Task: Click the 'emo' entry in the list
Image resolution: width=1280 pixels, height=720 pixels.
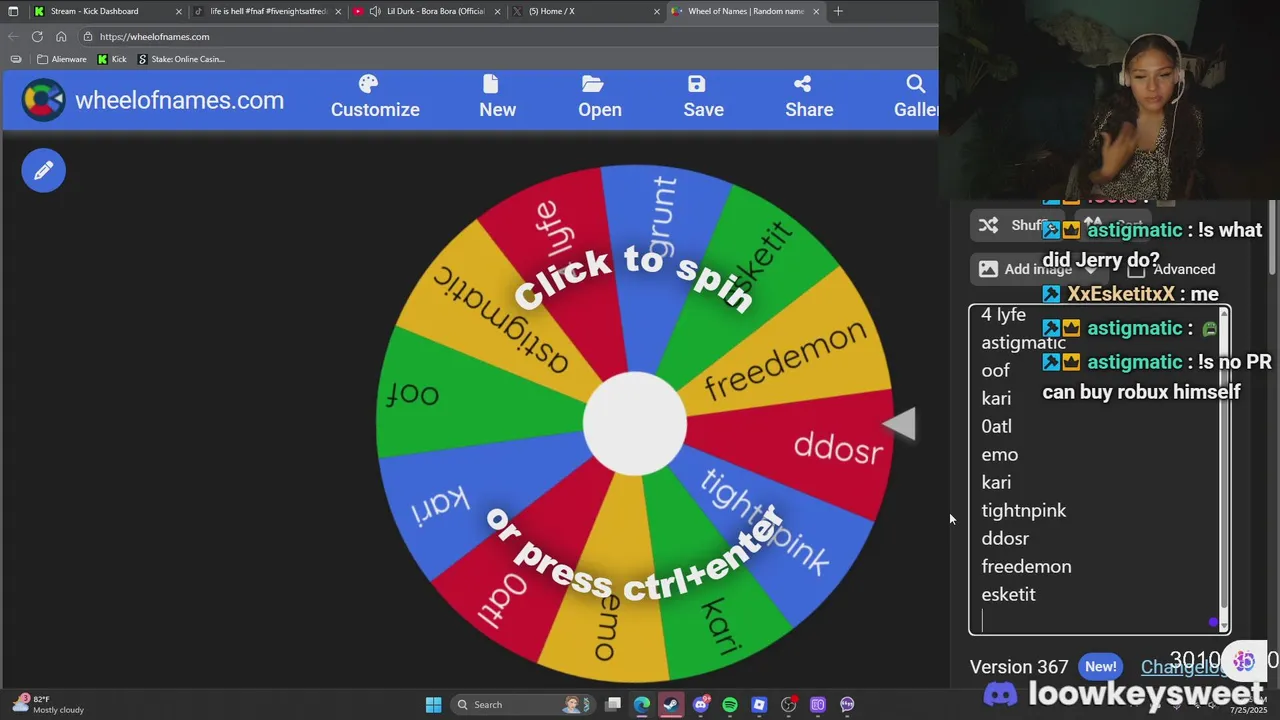Action: (x=999, y=454)
